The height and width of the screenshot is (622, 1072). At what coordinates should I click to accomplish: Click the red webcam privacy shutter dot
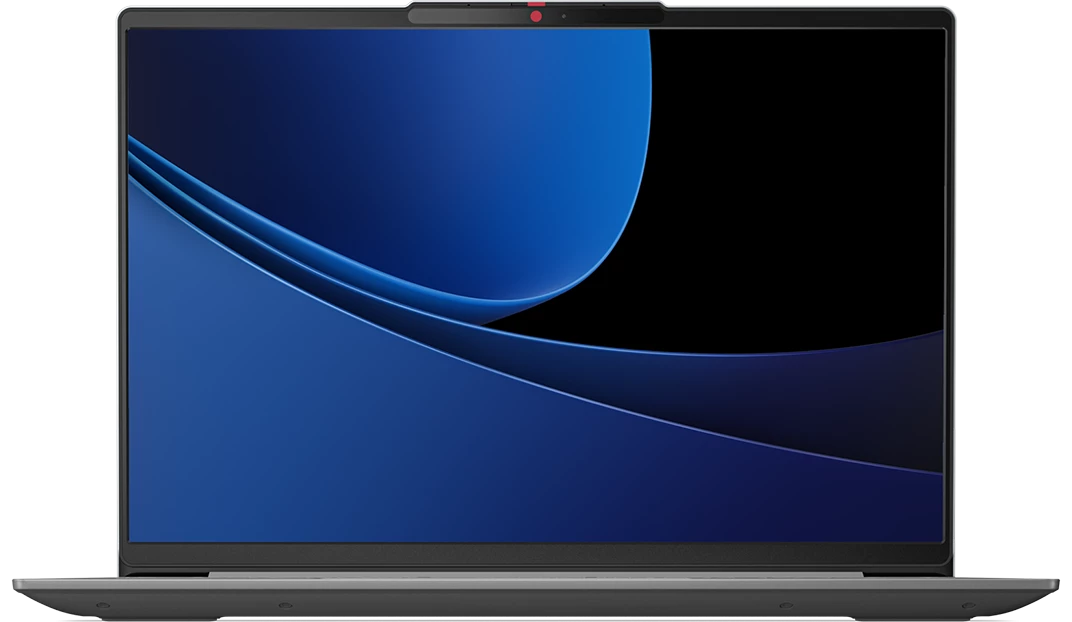click(x=536, y=16)
